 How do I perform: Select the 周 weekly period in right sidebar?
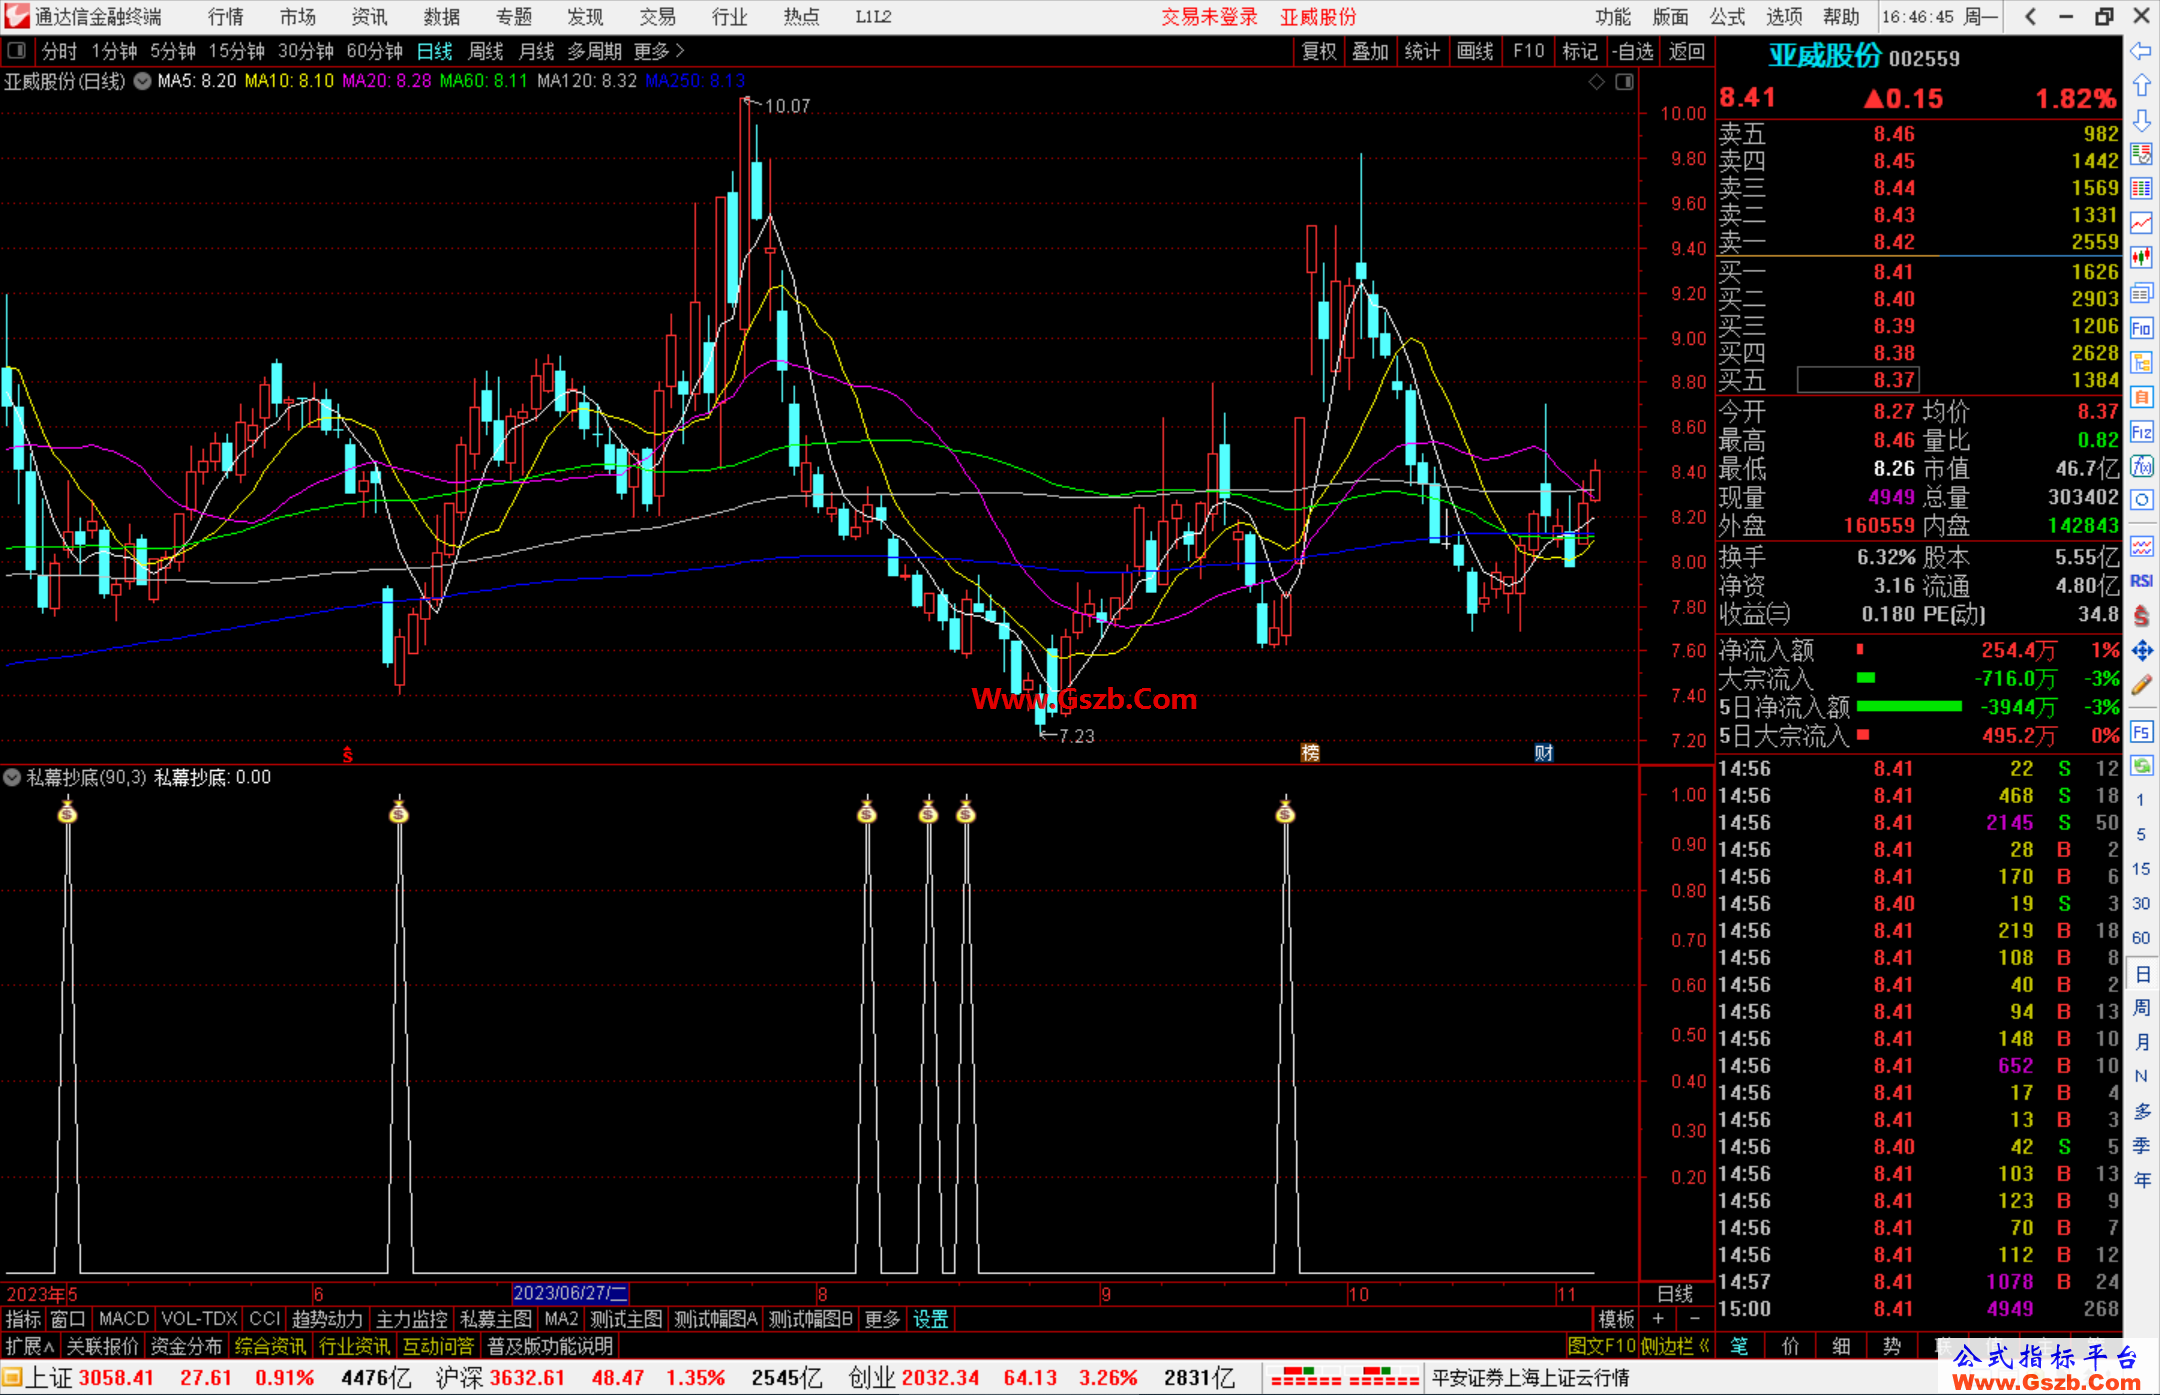[x=2141, y=1008]
